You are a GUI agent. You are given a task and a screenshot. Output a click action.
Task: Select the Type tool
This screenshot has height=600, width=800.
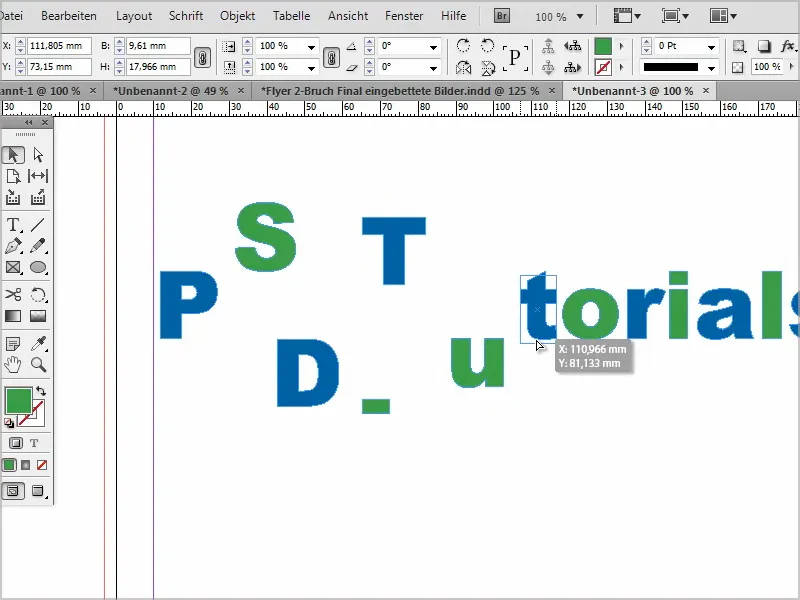[x=13, y=224]
